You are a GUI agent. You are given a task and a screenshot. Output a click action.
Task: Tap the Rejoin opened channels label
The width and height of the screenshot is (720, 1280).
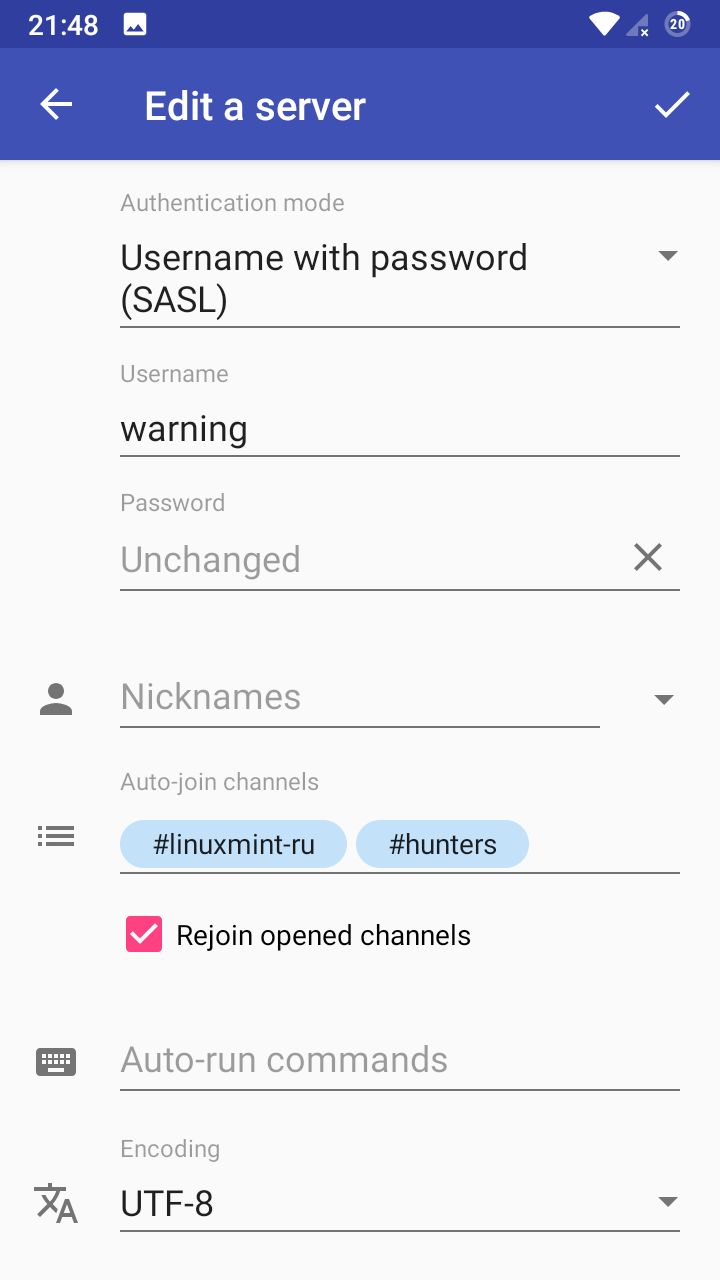[x=323, y=936]
